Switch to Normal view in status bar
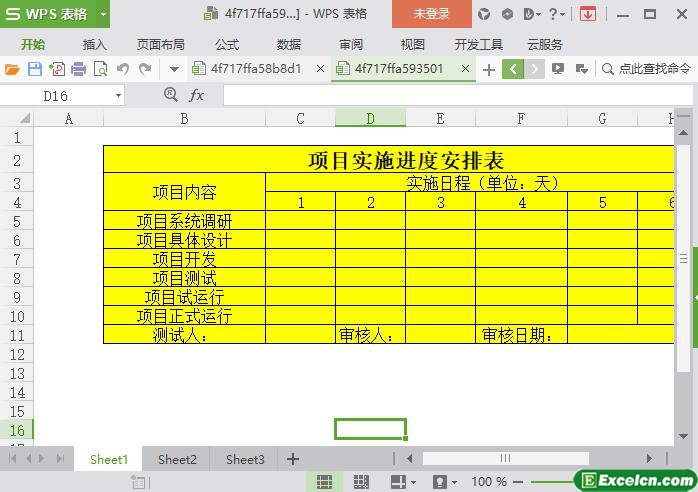 tap(324, 482)
